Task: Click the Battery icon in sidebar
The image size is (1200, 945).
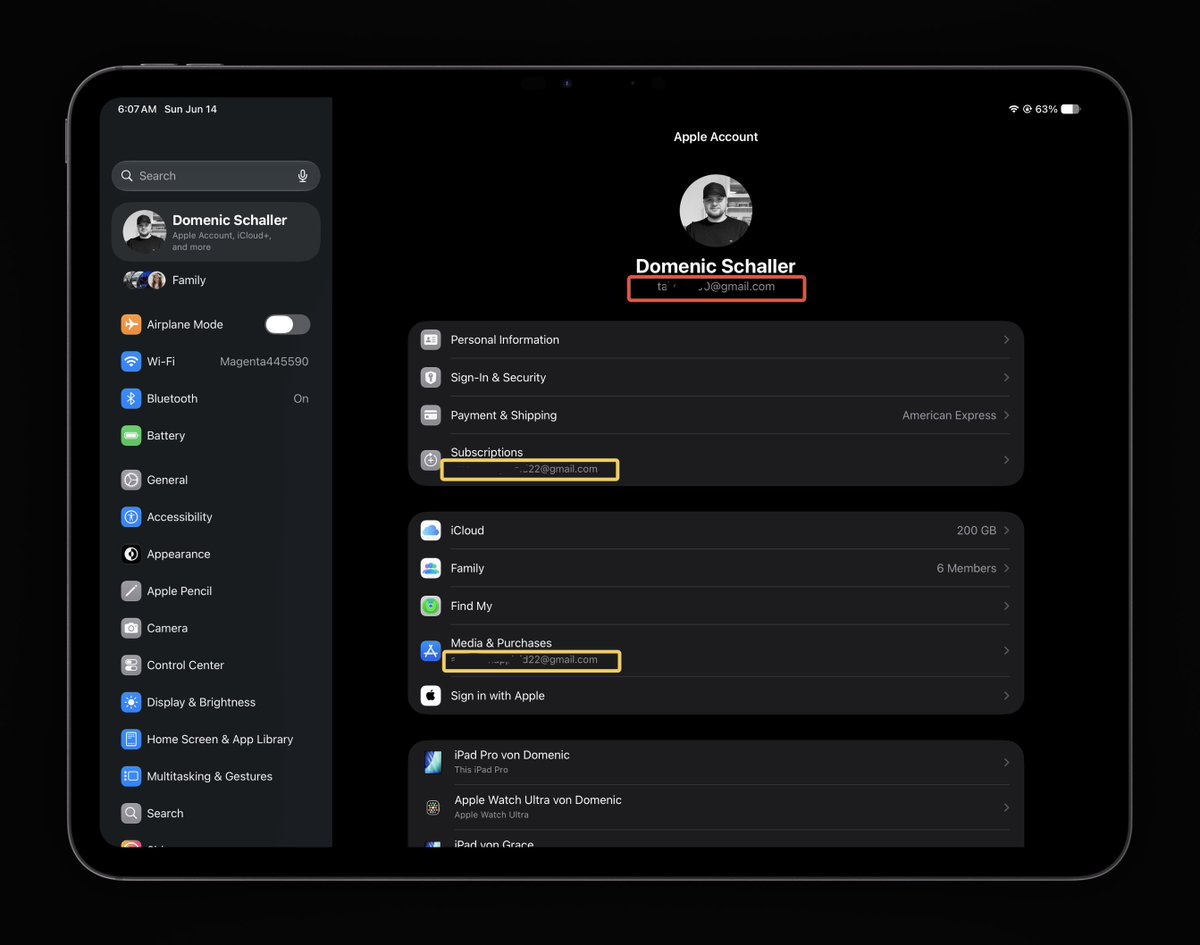Action: pos(131,435)
